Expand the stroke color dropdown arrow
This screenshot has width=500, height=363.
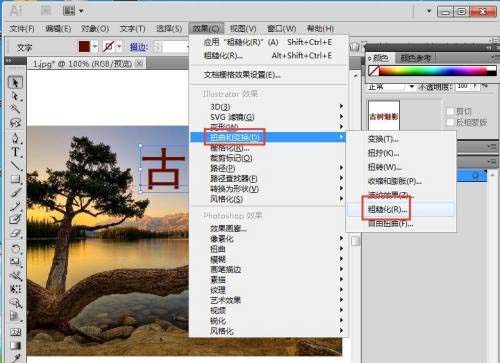[119, 47]
